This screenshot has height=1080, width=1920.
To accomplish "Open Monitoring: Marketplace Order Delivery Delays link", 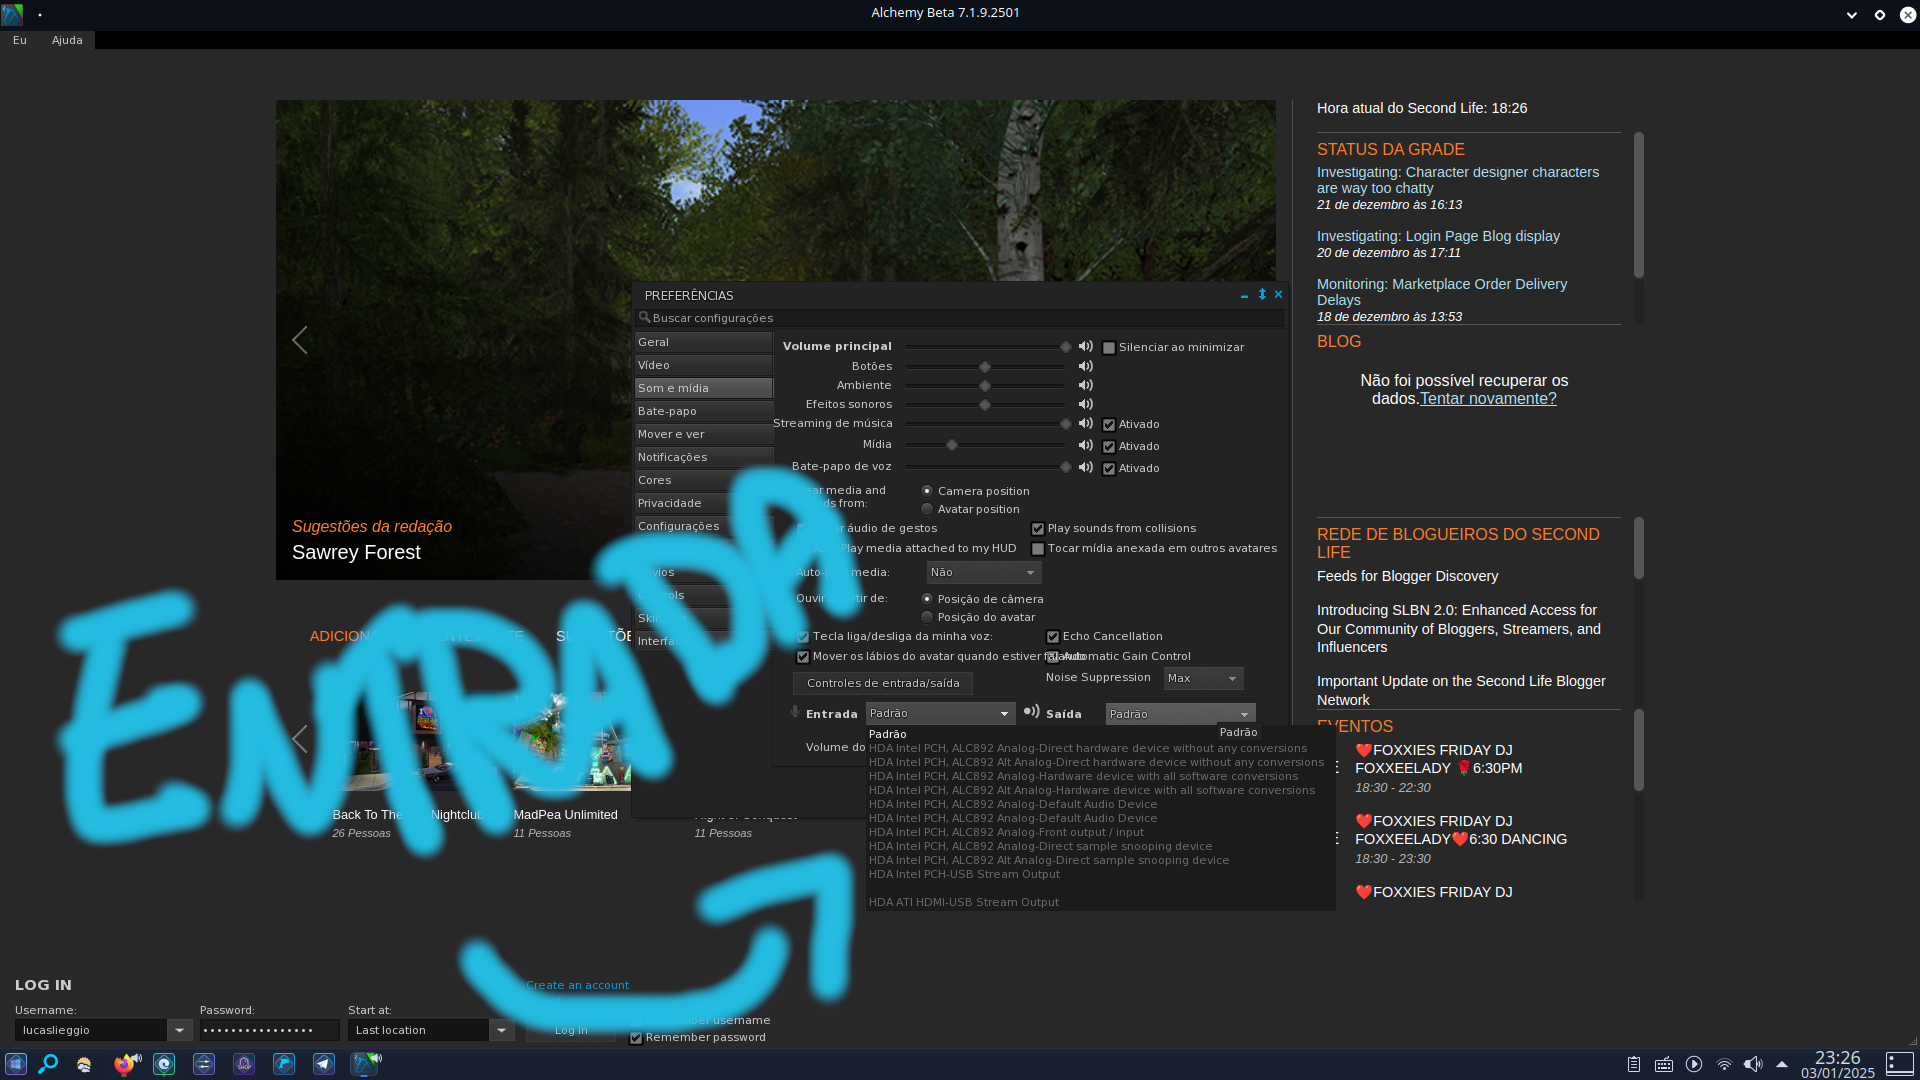I will click(1442, 292).
